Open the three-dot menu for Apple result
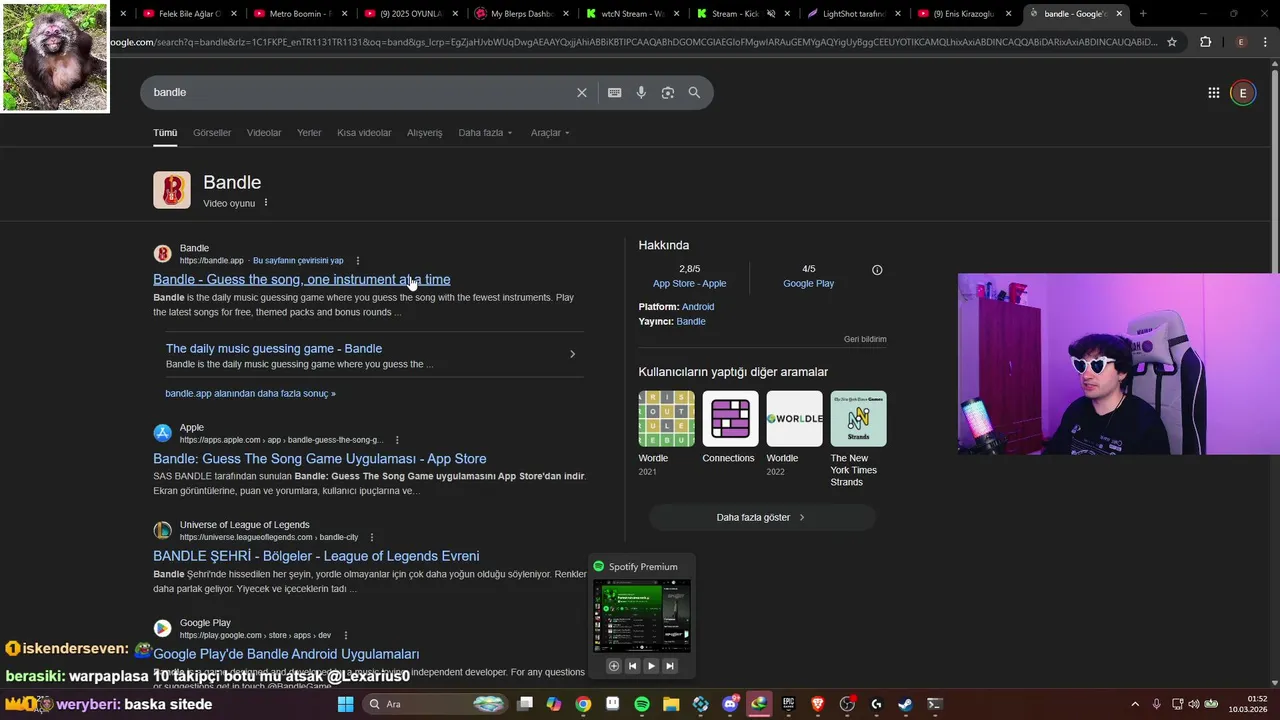This screenshot has width=1280, height=720. [397, 440]
